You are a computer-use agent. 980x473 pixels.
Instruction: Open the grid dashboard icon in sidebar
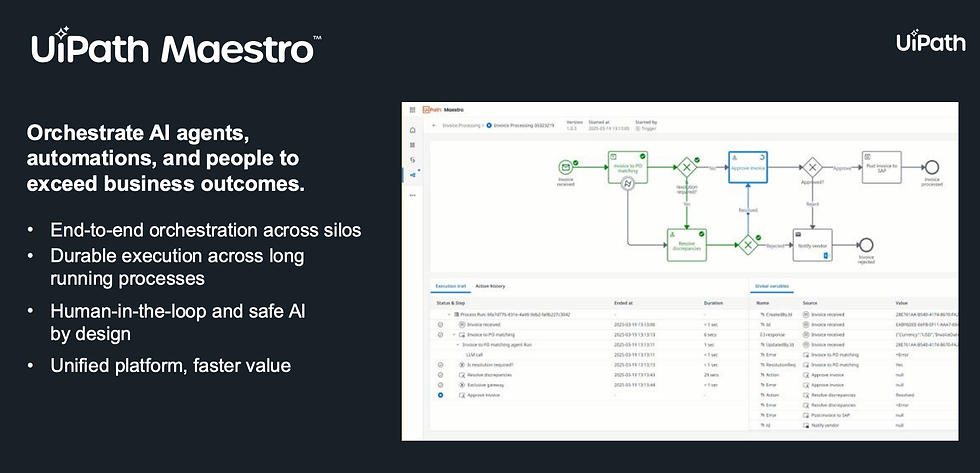(x=412, y=145)
